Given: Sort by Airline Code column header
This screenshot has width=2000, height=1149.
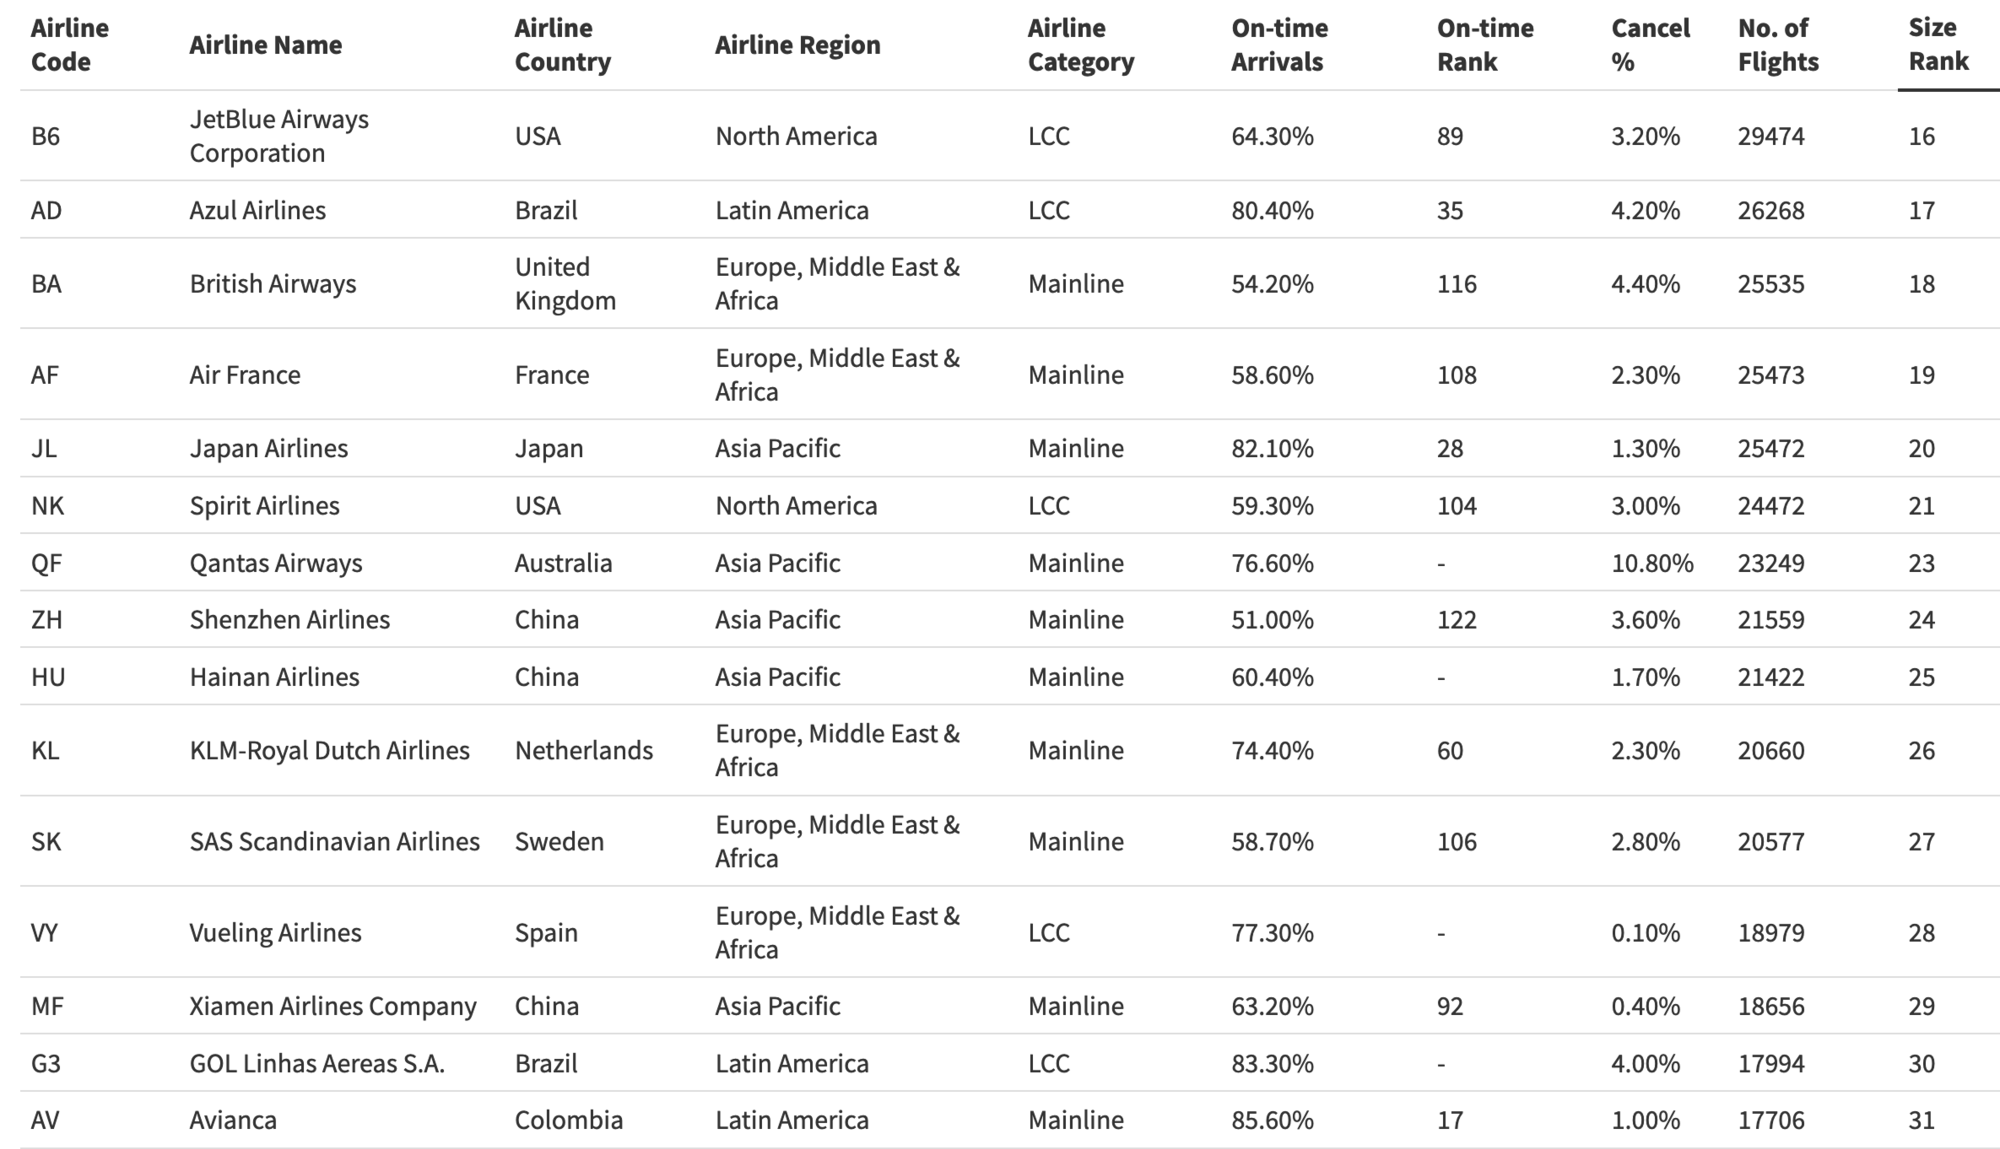Looking at the screenshot, I should click(69, 44).
